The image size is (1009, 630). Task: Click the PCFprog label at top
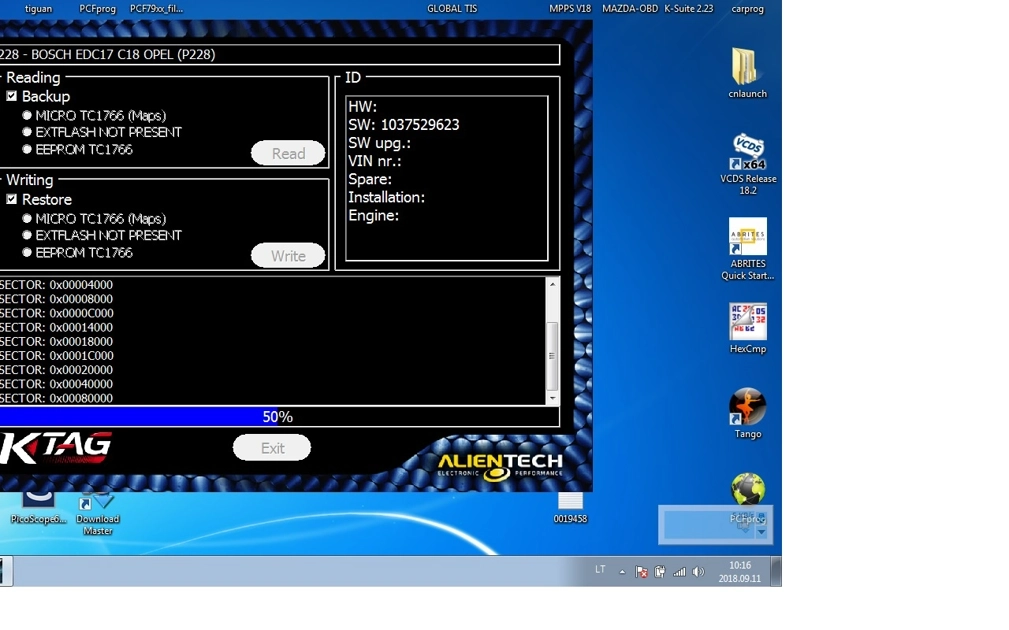click(x=97, y=9)
